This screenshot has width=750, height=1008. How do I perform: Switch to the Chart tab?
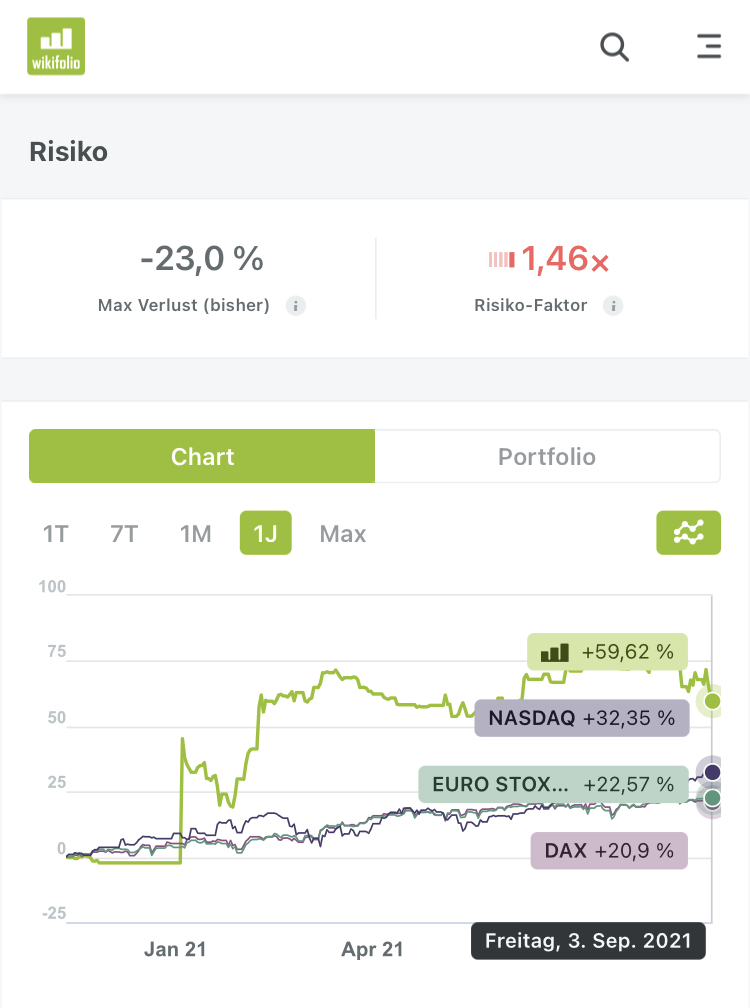tap(202, 456)
